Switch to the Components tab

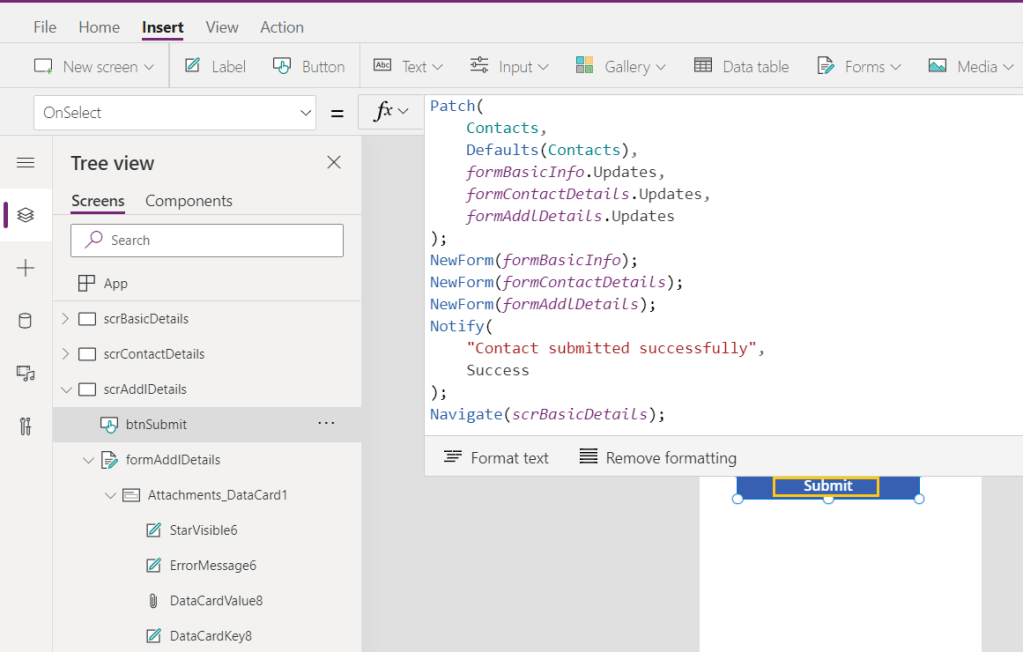(188, 201)
